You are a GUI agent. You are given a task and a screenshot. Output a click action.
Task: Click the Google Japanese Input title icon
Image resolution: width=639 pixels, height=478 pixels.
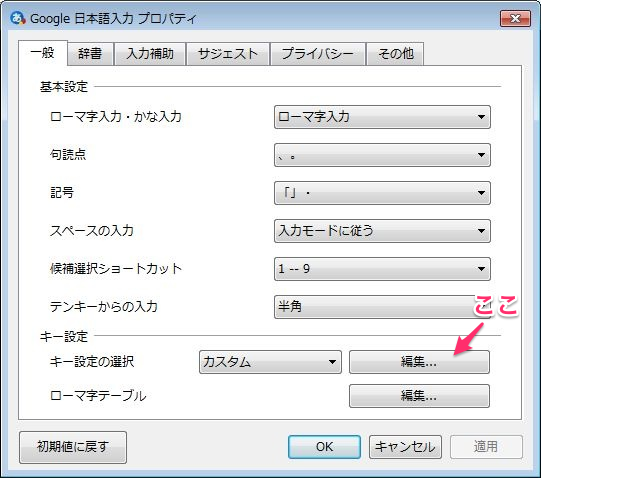pyautogui.click(x=18, y=18)
